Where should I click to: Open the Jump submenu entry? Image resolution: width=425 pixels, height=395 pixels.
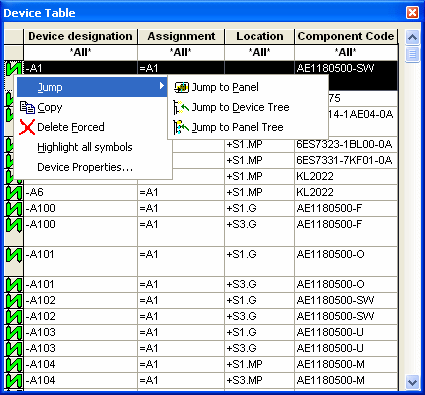tap(92, 87)
